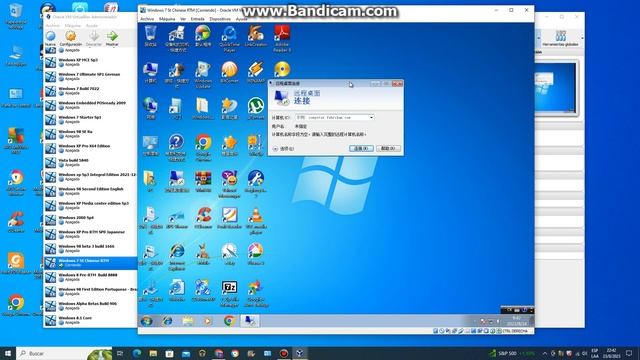The width and height of the screenshot is (640, 360).
Task: Open the Máquina menu of the VM window
Action: pyautogui.click(x=167, y=19)
